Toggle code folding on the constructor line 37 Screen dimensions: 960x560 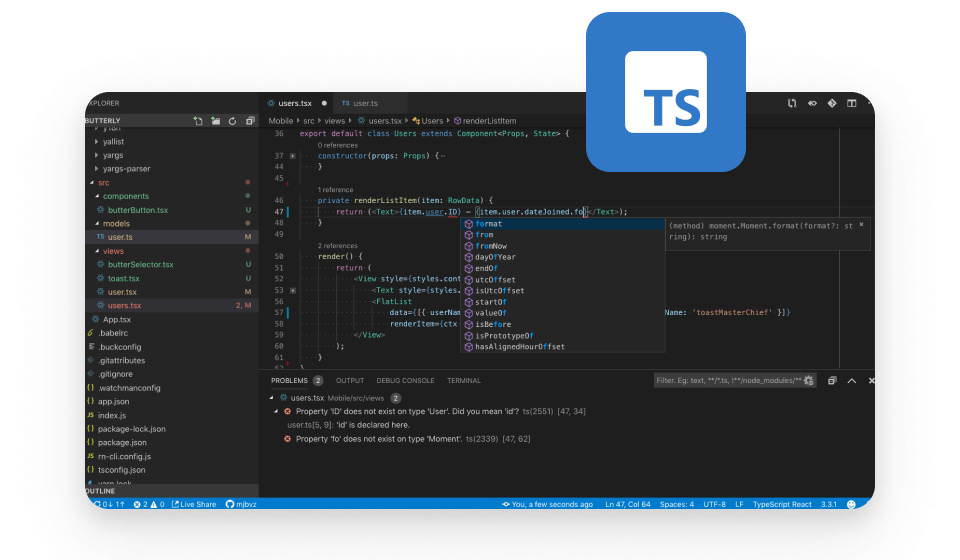(x=292, y=156)
